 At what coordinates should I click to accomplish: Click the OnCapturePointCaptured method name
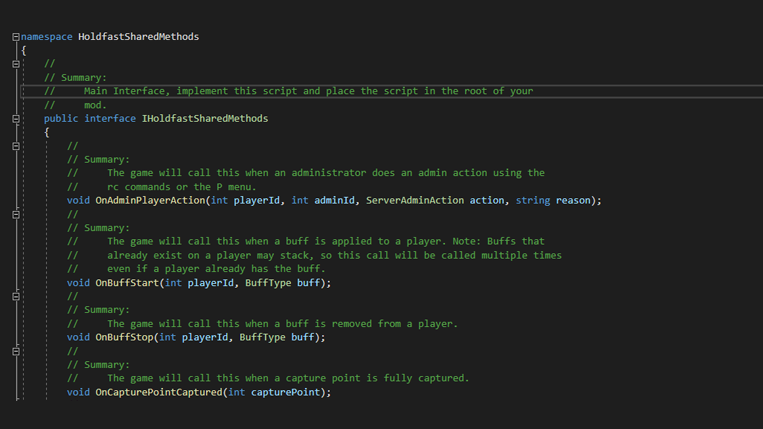tap(159, 392)
